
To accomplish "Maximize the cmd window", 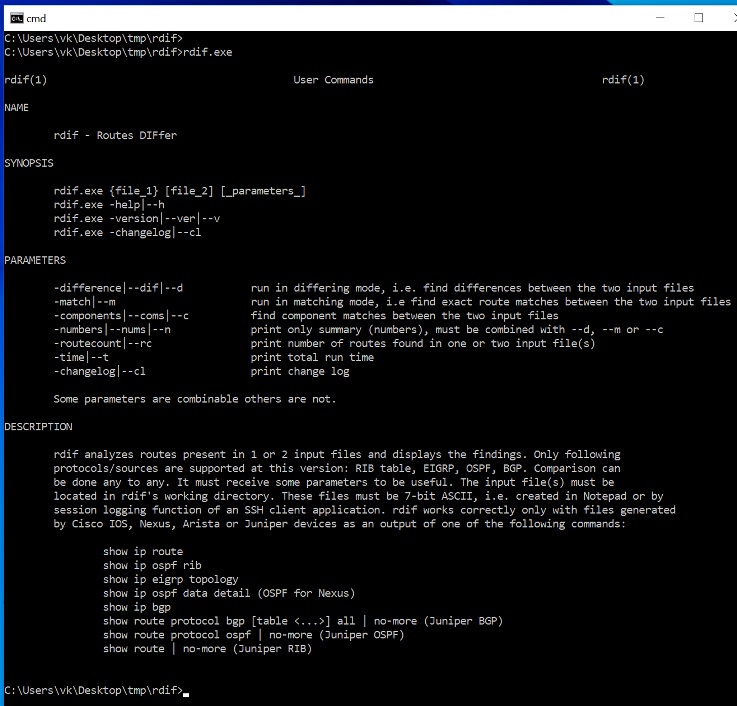I will coord(698,18).
